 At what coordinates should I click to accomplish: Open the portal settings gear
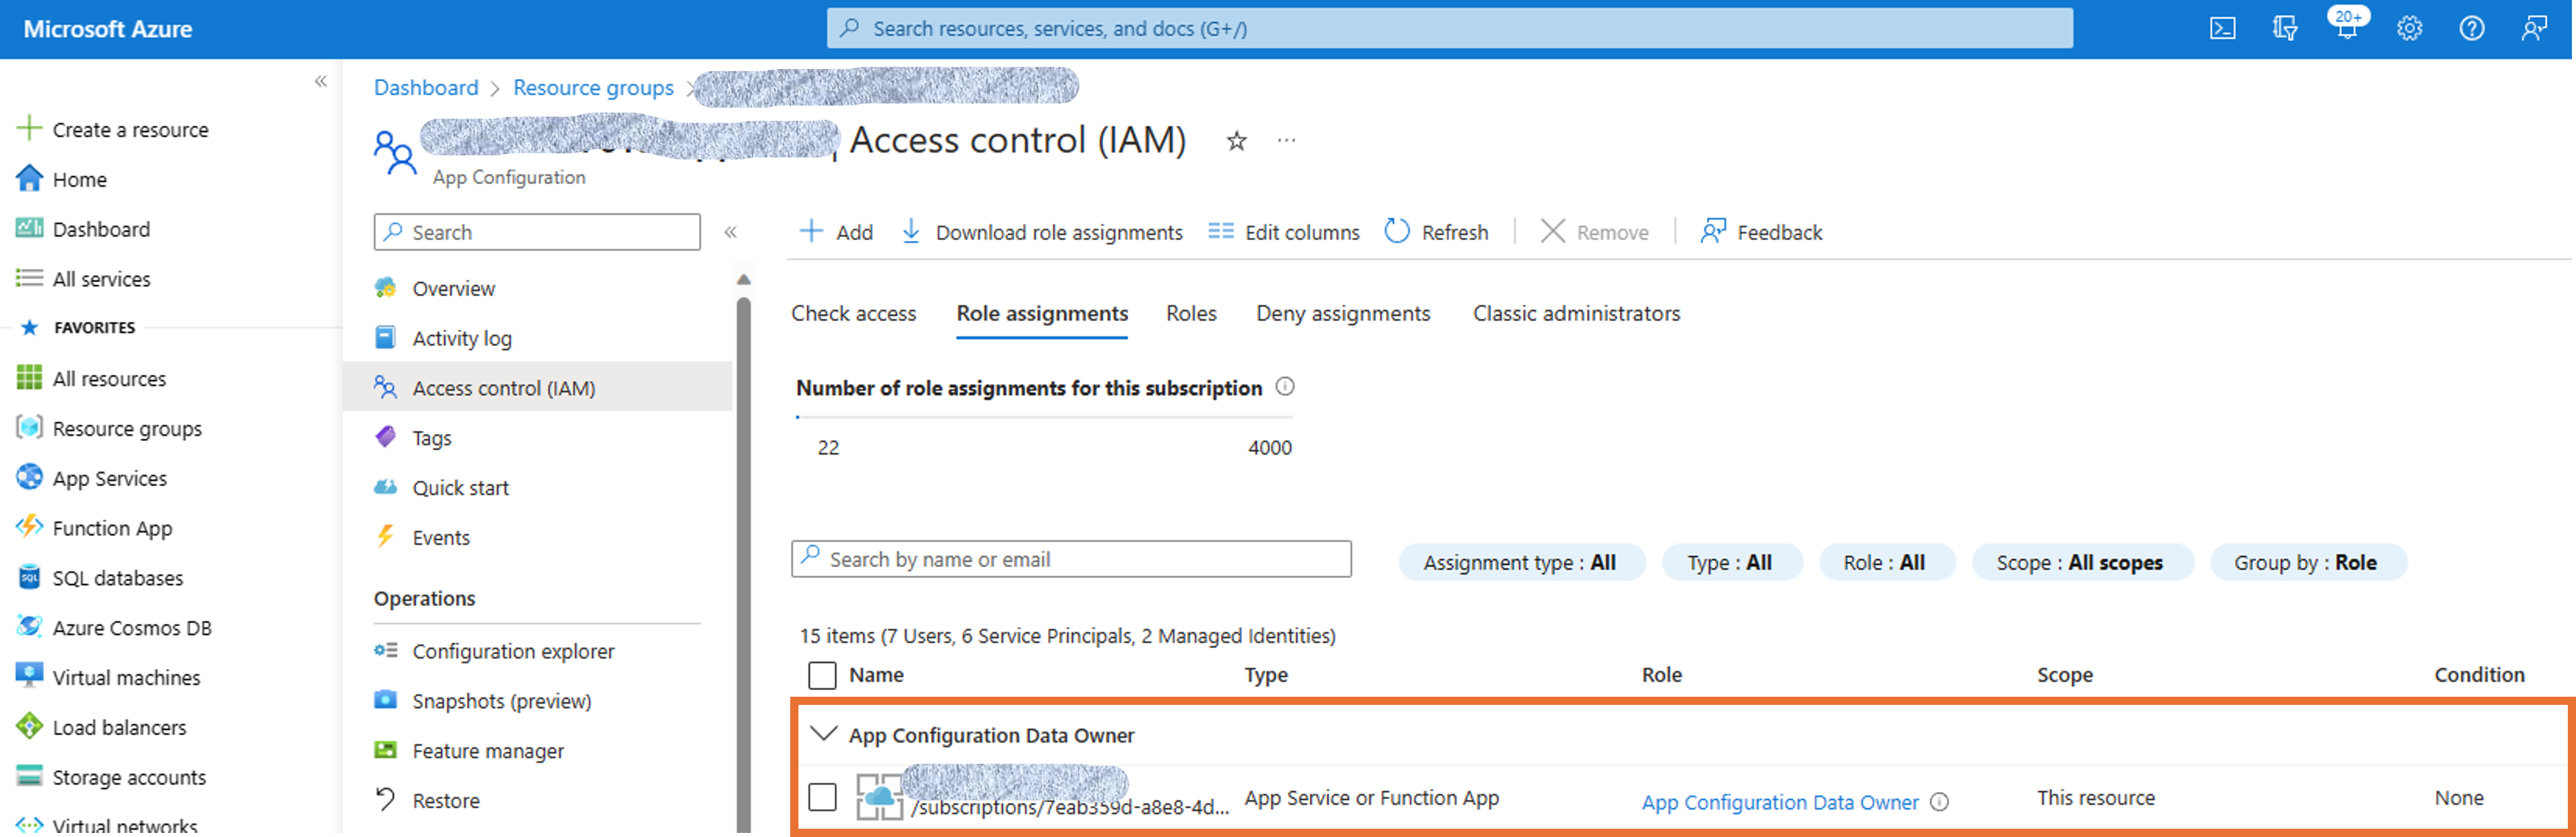(x=2410, y=28)
